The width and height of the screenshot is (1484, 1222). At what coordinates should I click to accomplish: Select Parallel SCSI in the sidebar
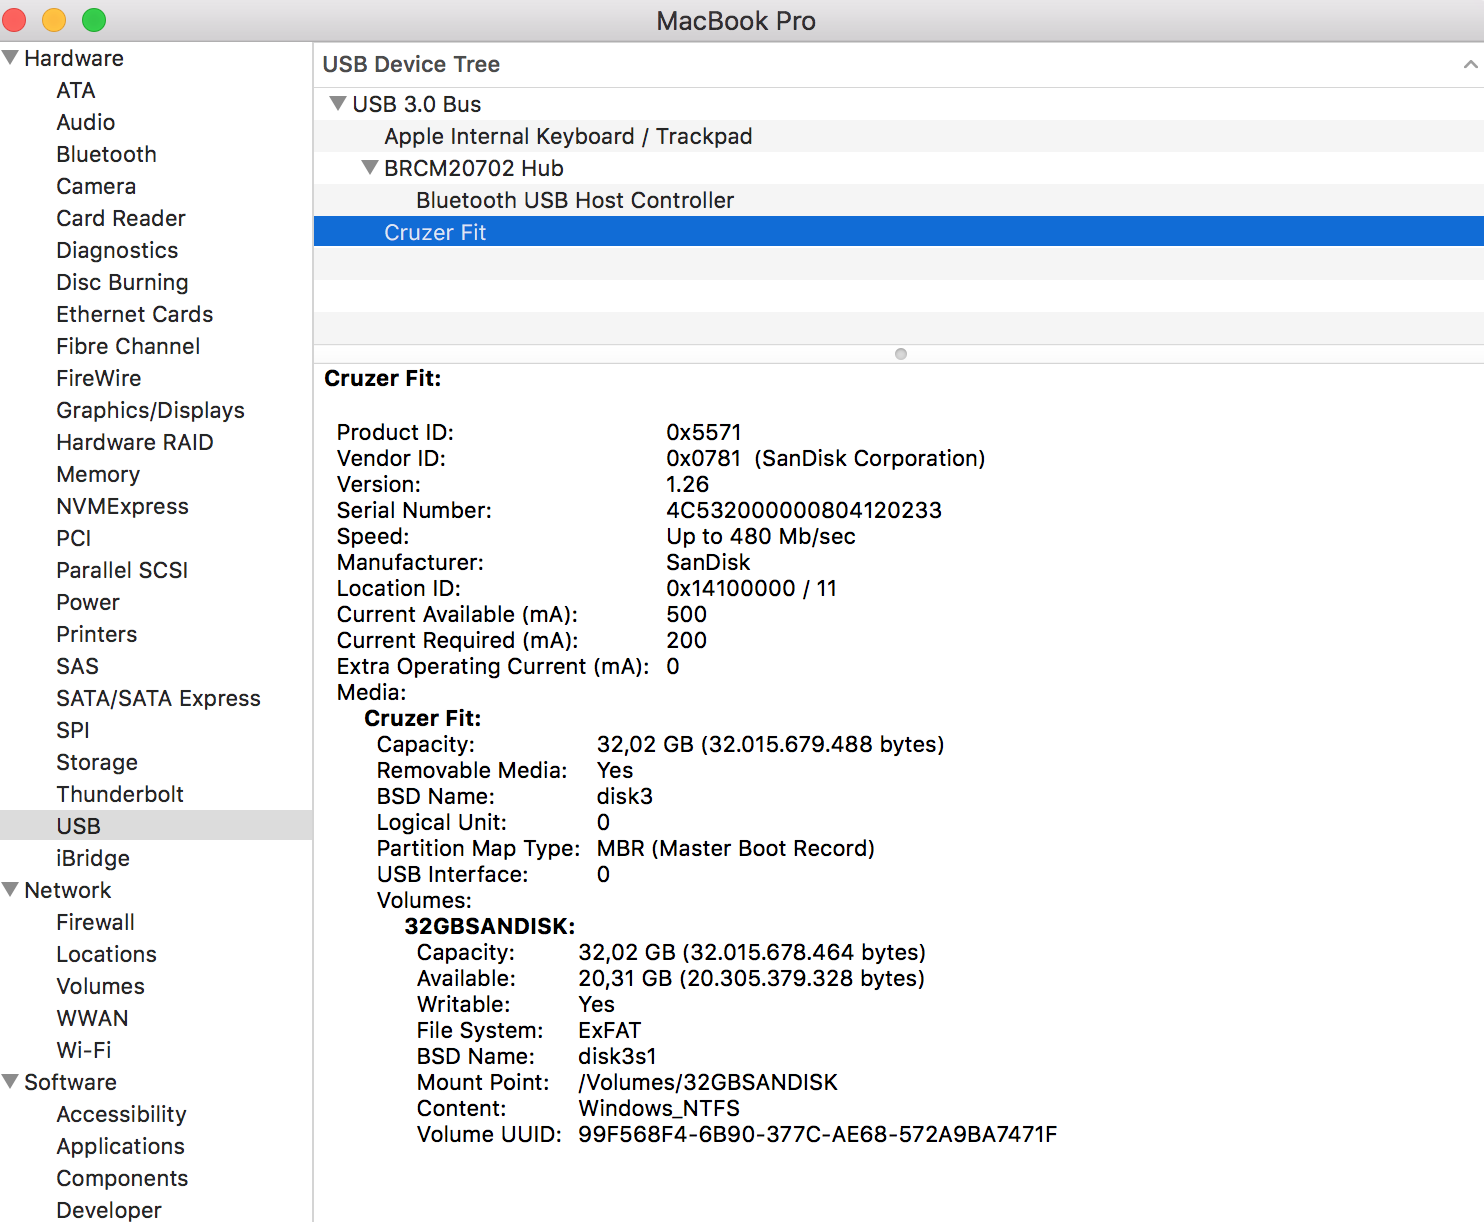pyautogui.click(x=122, y=570)
